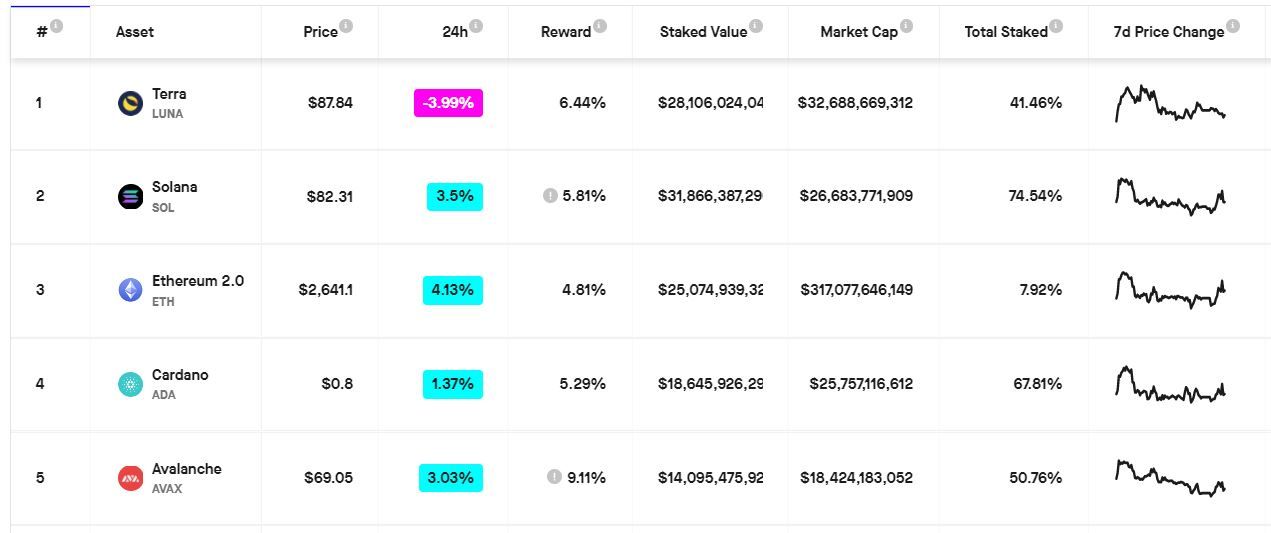Click Terra's pink -3.99% change badge

click(x=448, y=103)
